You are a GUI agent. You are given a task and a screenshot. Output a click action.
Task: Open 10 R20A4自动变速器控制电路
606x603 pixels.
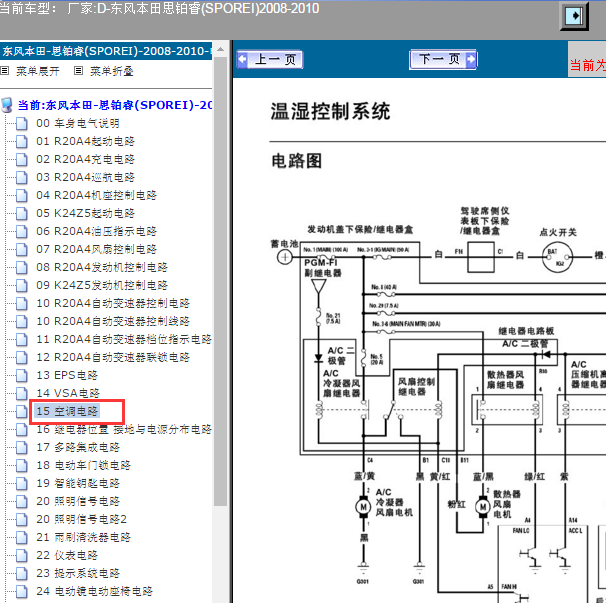pos(113,303)
